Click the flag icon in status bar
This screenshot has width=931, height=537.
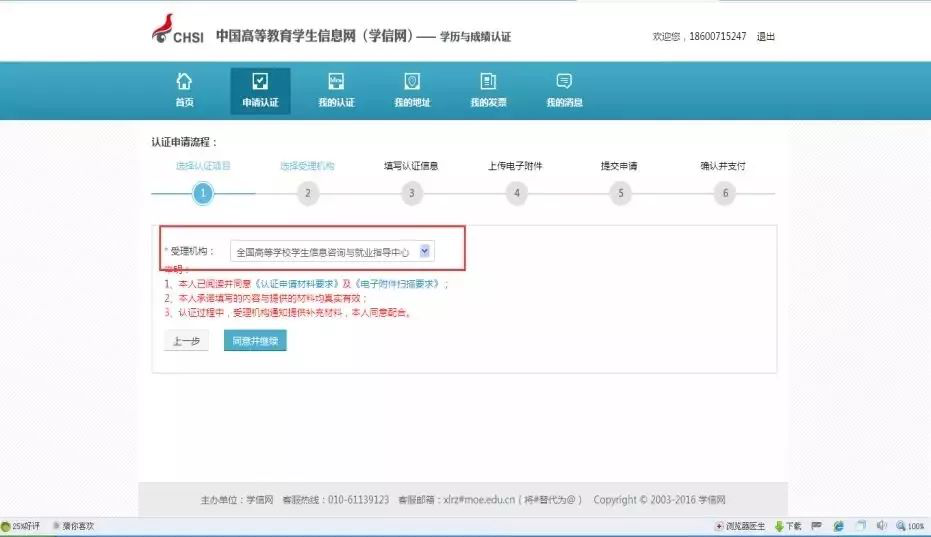coord(816,526)
